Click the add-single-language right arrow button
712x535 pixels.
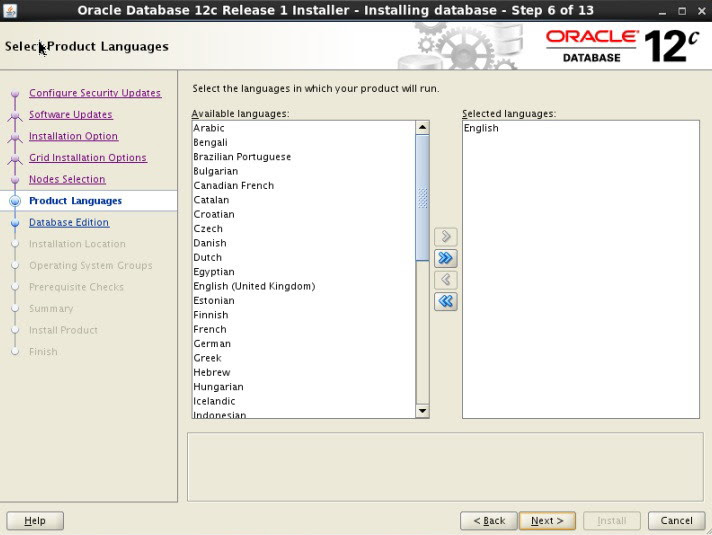445,237
